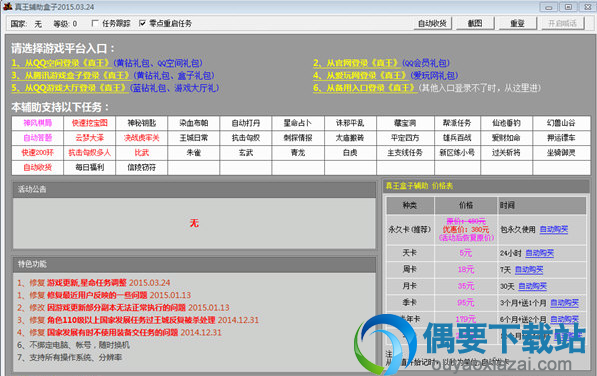This screenshot has height=376, width=597.
Task: Choose the 刺探情报 task
Action: click(x=298, y=138)
